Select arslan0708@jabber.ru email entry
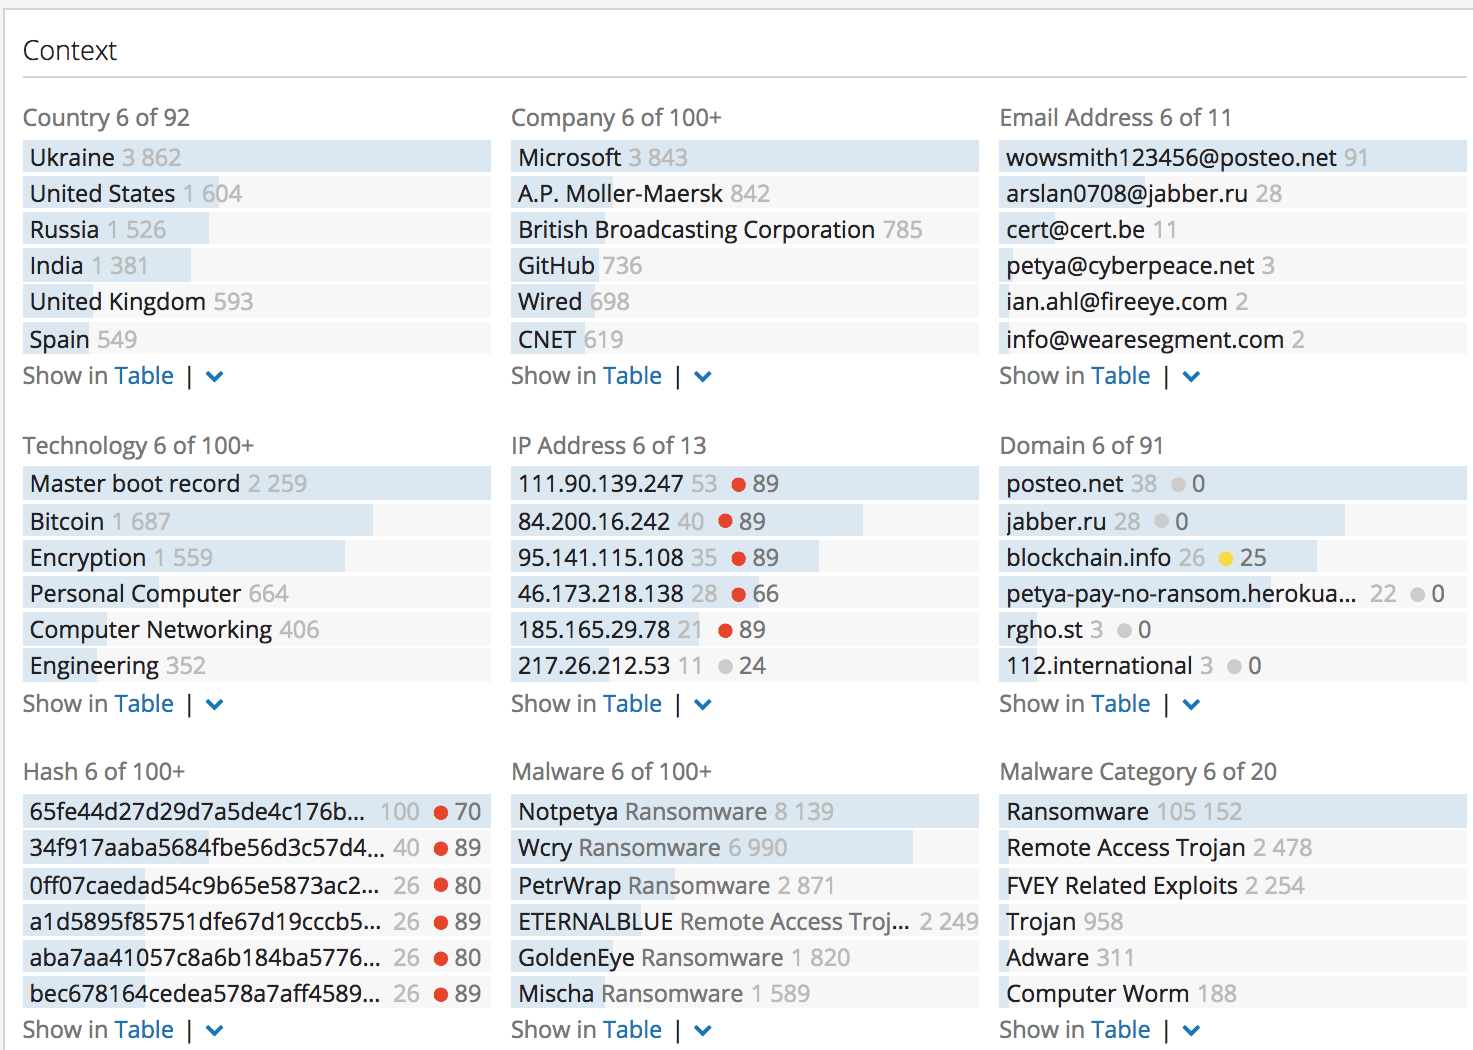Image resolution: width=1473 pixels, height=1050 pixels. [1233, 193]
